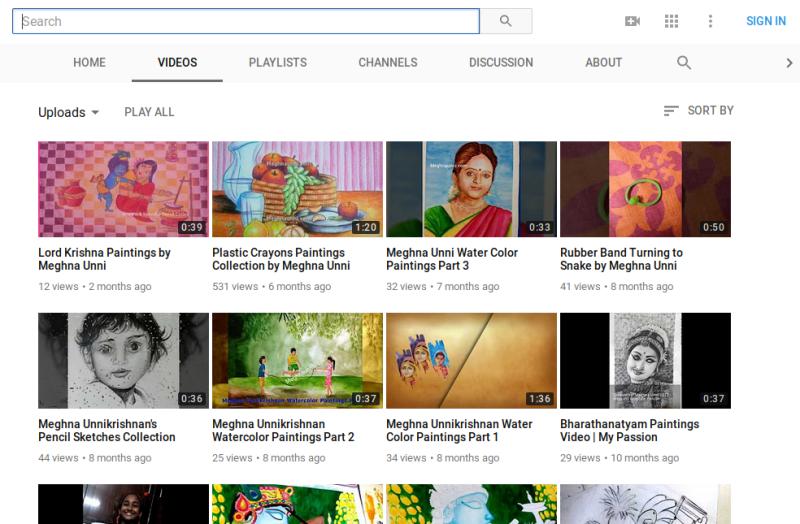The image size is (800, 524).
Task: Open the three-dot settings menu
Action: [x=710, y=21]
